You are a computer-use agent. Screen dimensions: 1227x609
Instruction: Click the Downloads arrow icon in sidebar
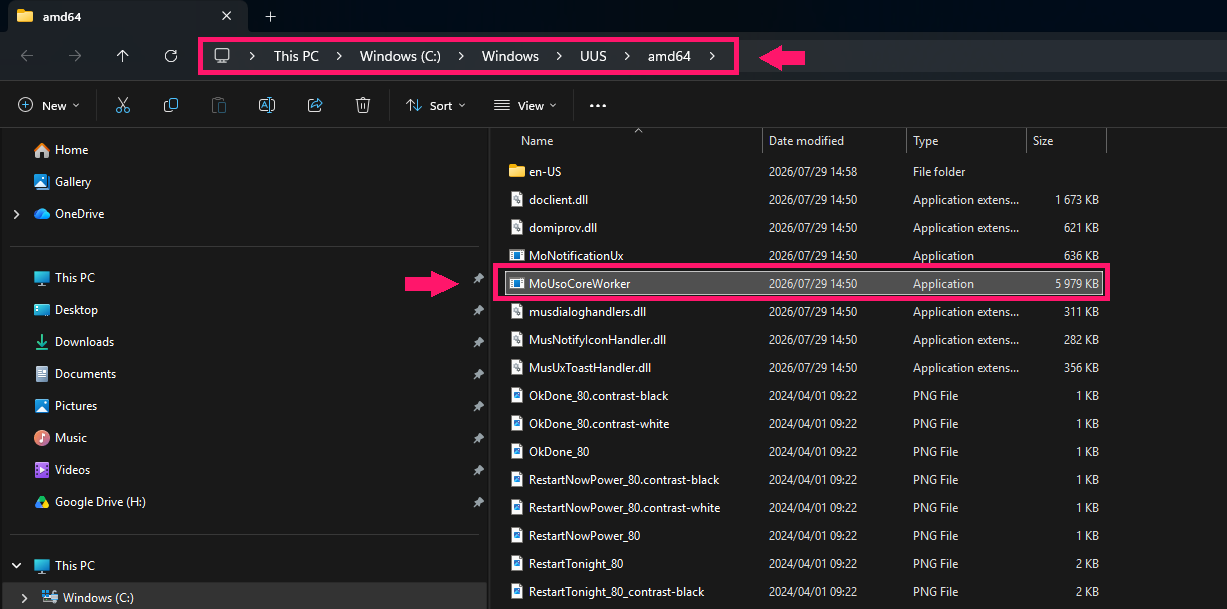point(41,342)
